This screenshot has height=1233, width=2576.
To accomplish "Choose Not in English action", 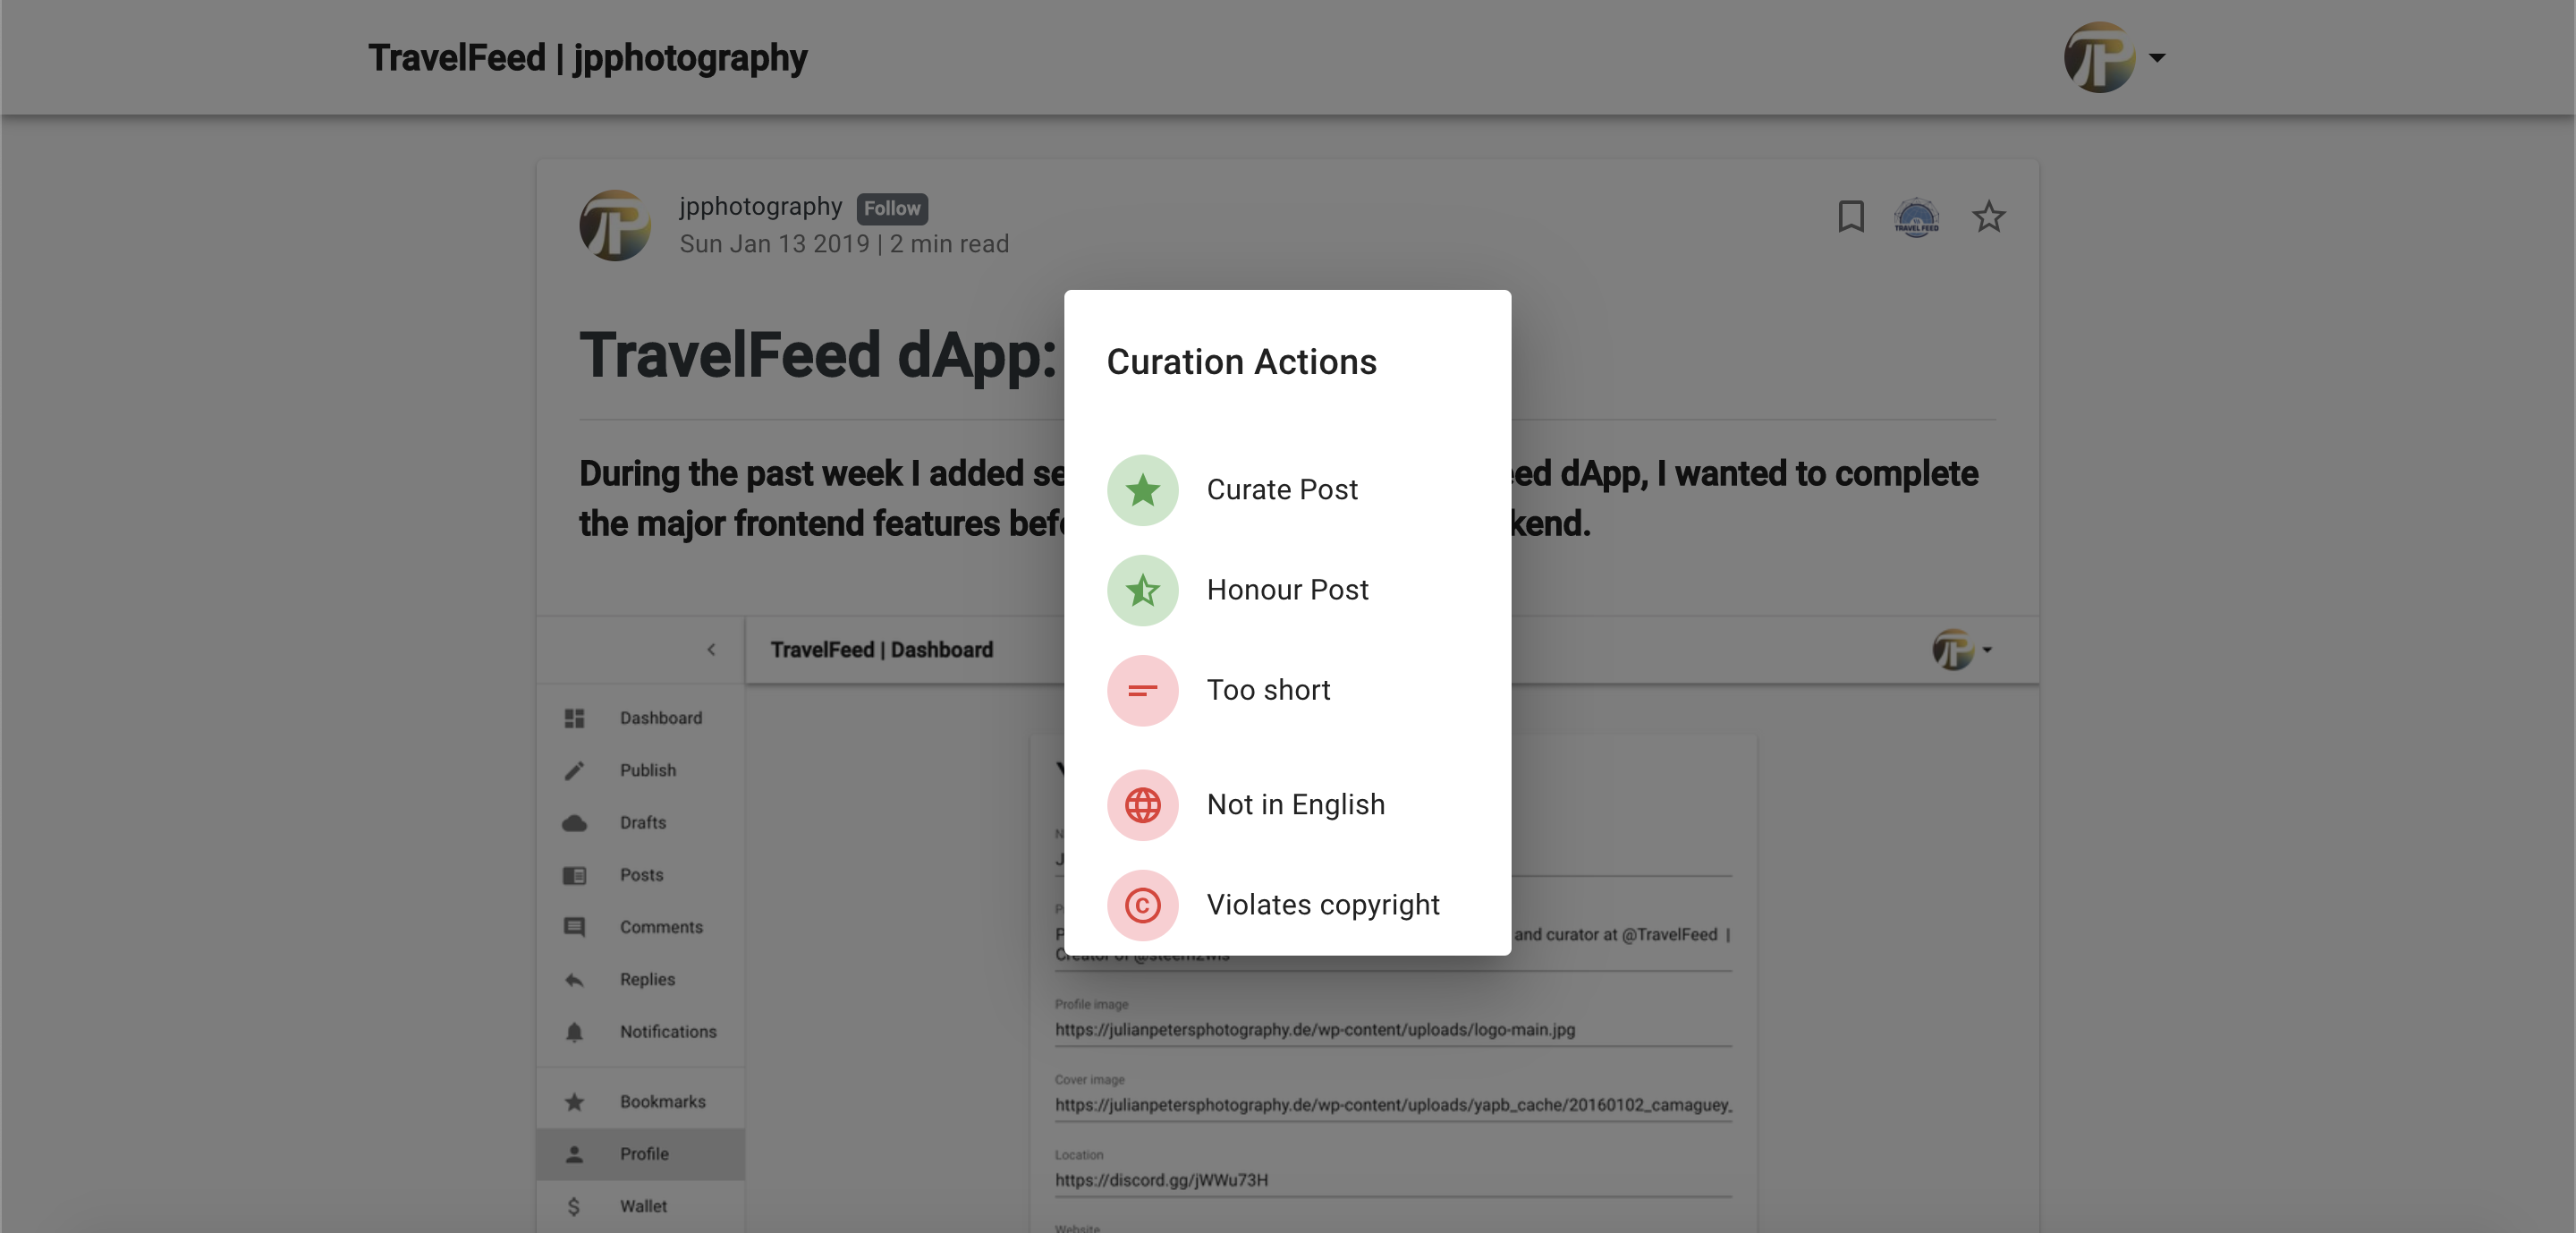I will [1287, 805].
